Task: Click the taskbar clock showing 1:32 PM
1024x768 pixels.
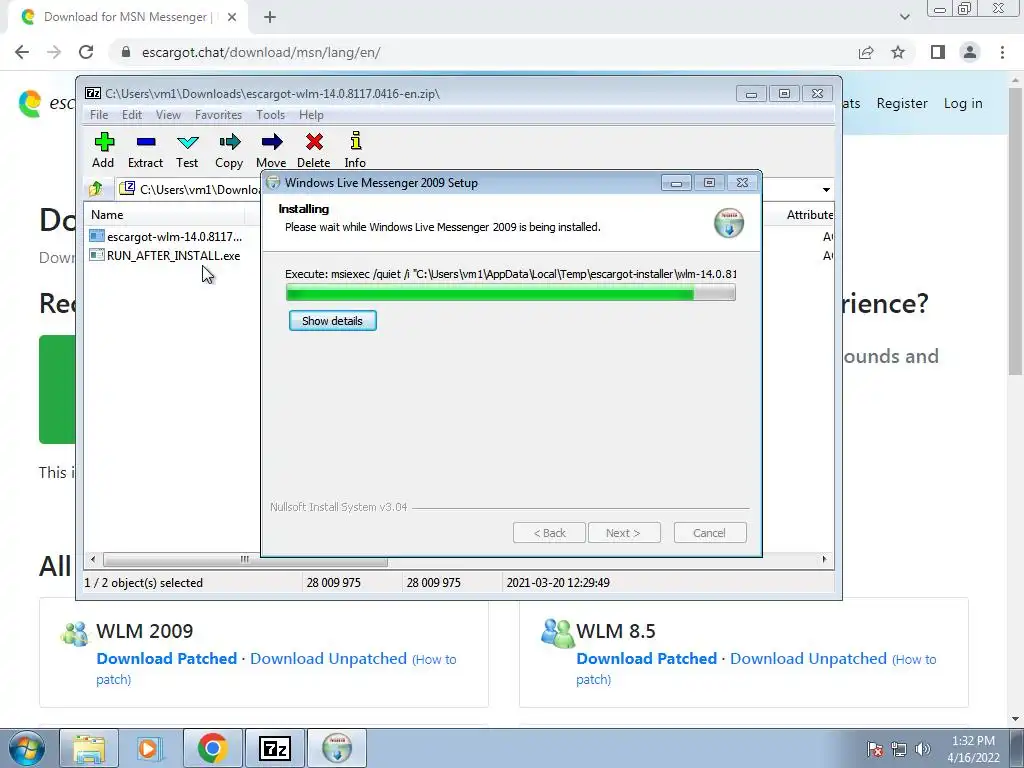Action: [x=973, y=749]
